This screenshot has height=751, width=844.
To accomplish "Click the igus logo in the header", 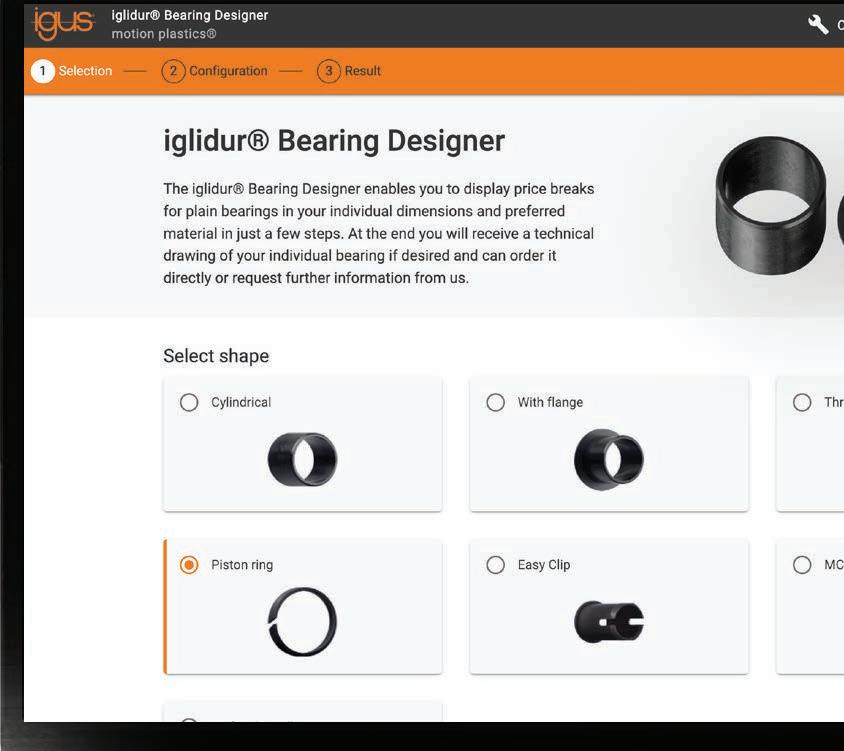I will point(64,24).
